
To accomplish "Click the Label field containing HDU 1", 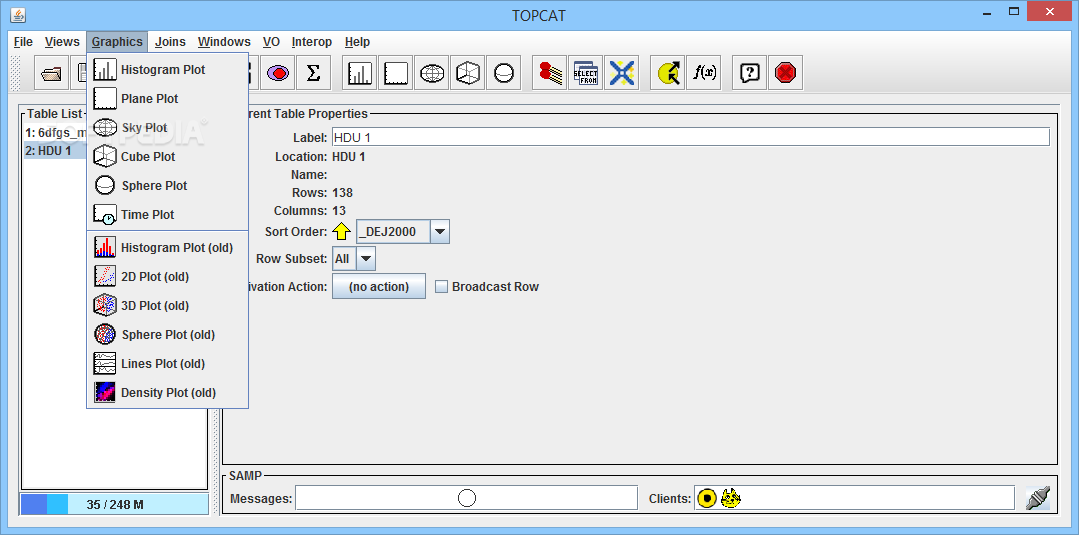I will 690,137.
